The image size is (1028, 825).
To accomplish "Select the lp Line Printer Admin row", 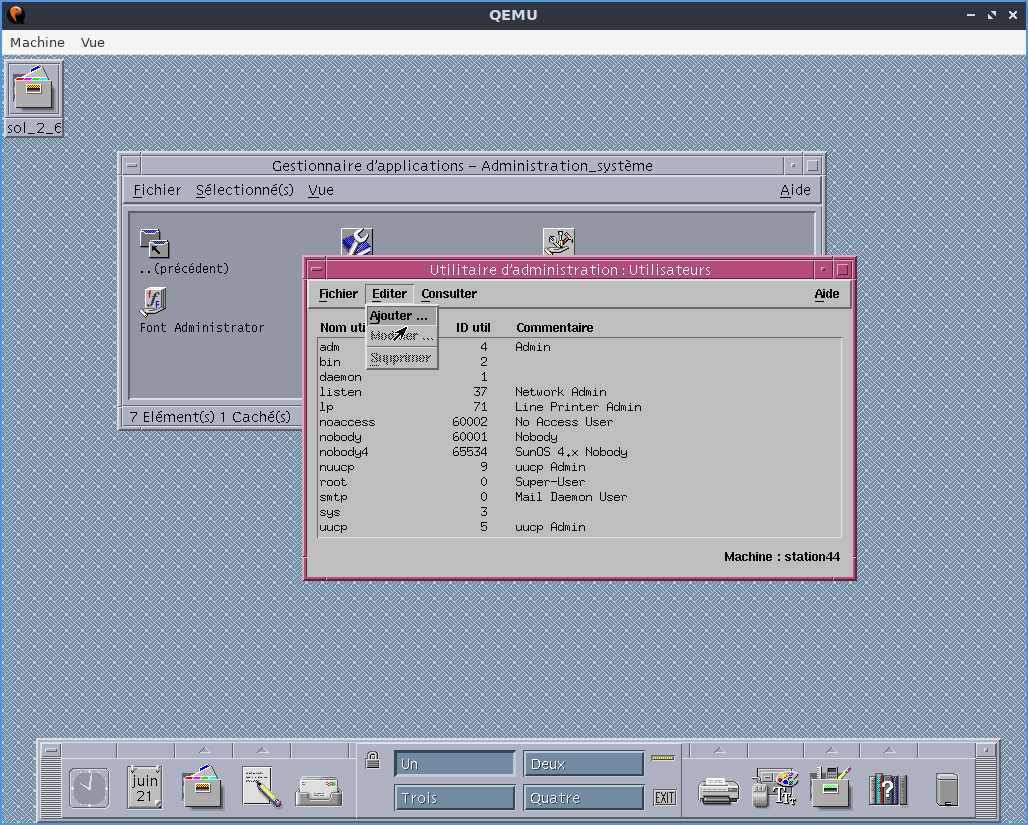I will coord(580,407).
